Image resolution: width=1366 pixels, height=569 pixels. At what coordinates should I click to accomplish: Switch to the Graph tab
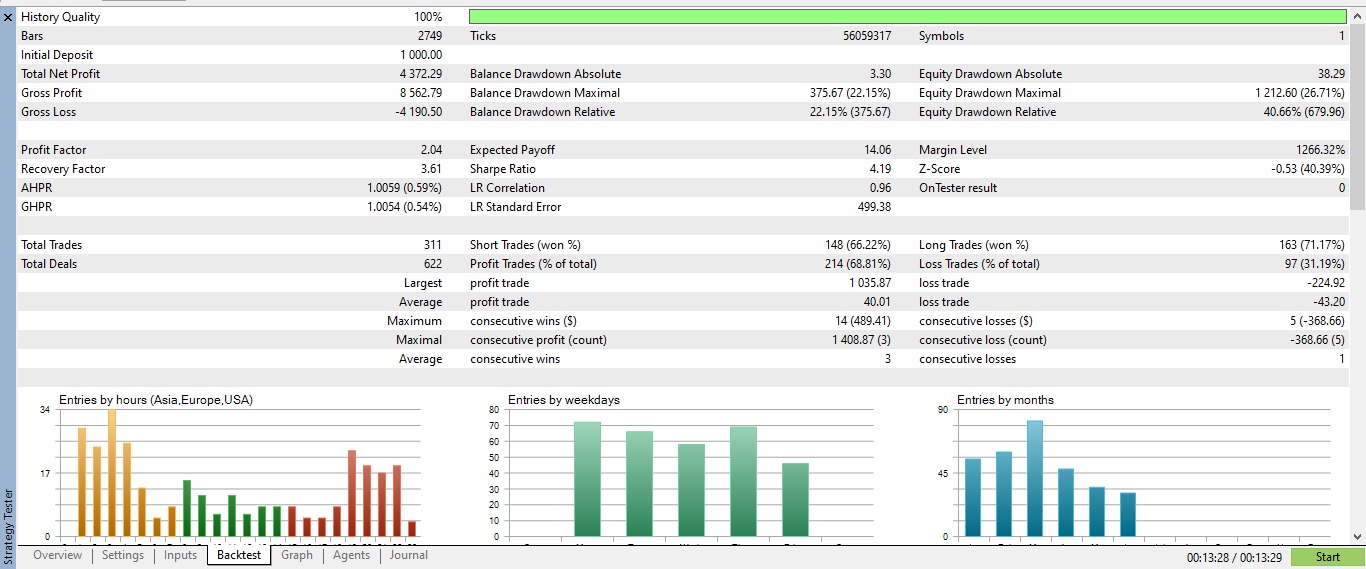297,555
